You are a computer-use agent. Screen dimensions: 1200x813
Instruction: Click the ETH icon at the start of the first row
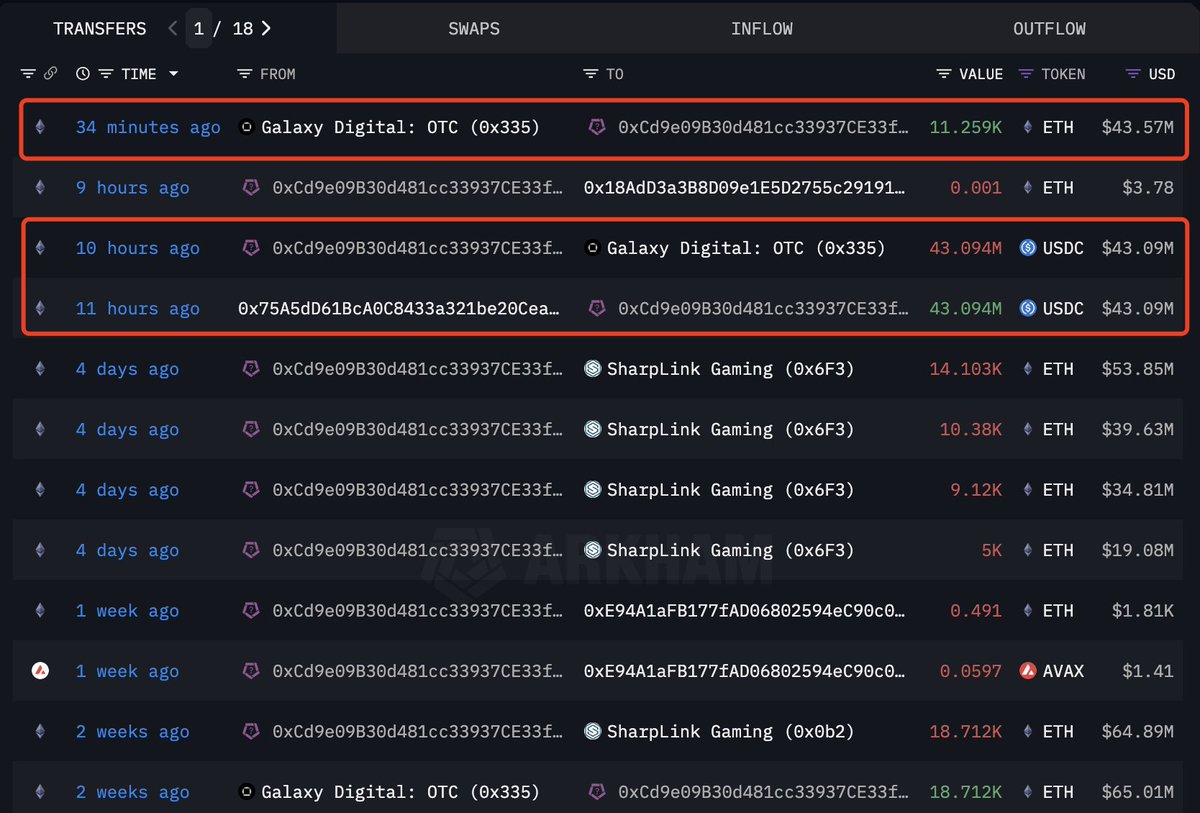point(39,127)
